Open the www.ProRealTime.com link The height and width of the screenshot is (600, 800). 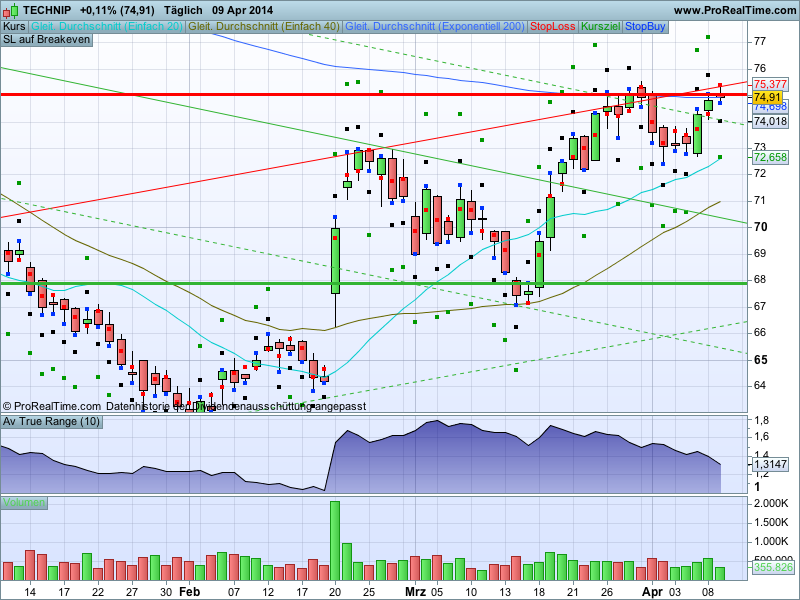tap(735, 10)
